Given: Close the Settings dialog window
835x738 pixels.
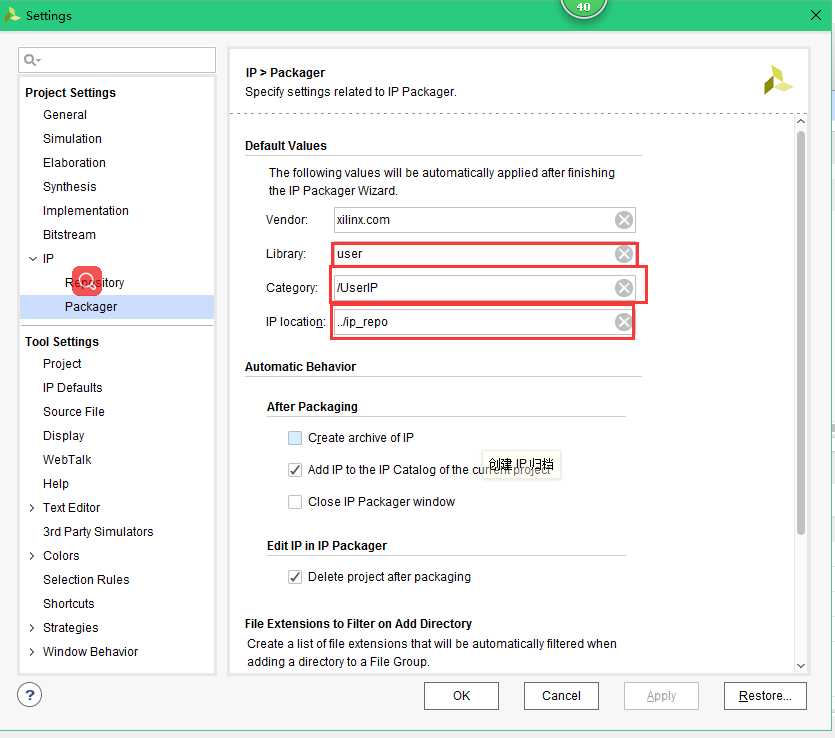Looking at the screenshot, I should click(815, 15).
